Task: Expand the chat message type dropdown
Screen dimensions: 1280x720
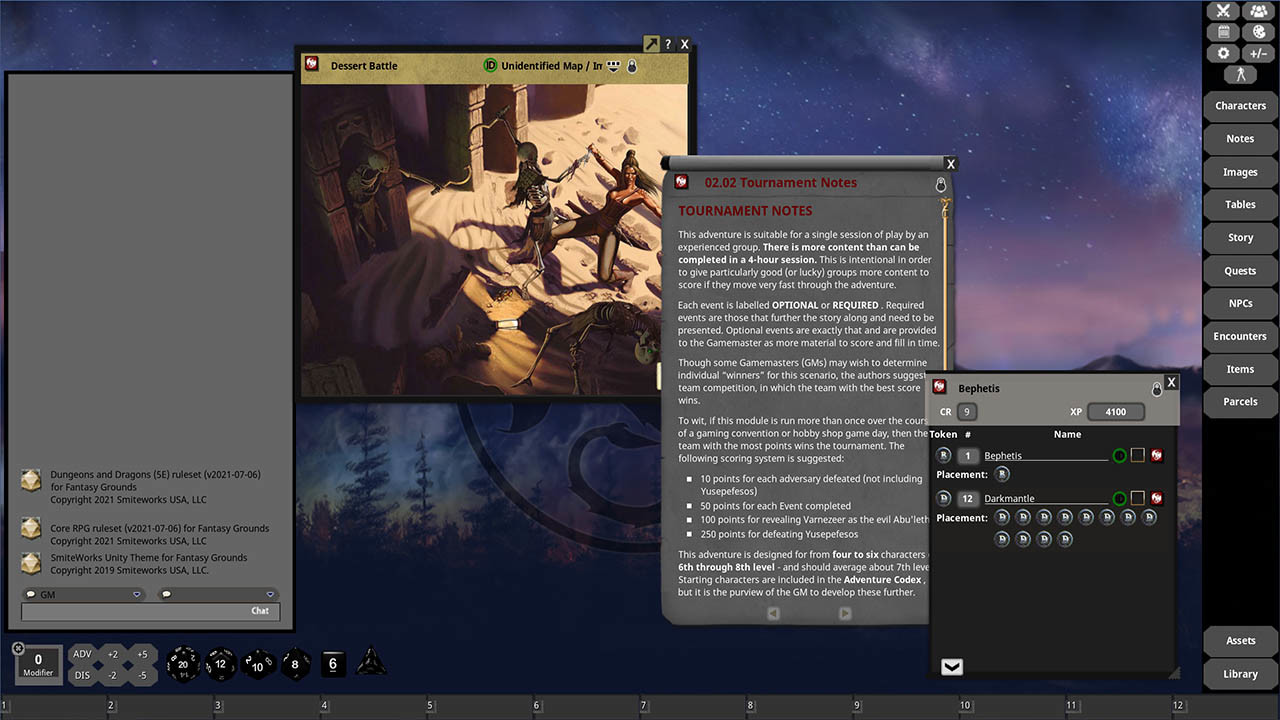Action: pyautogui.click(x=269, y=594)
